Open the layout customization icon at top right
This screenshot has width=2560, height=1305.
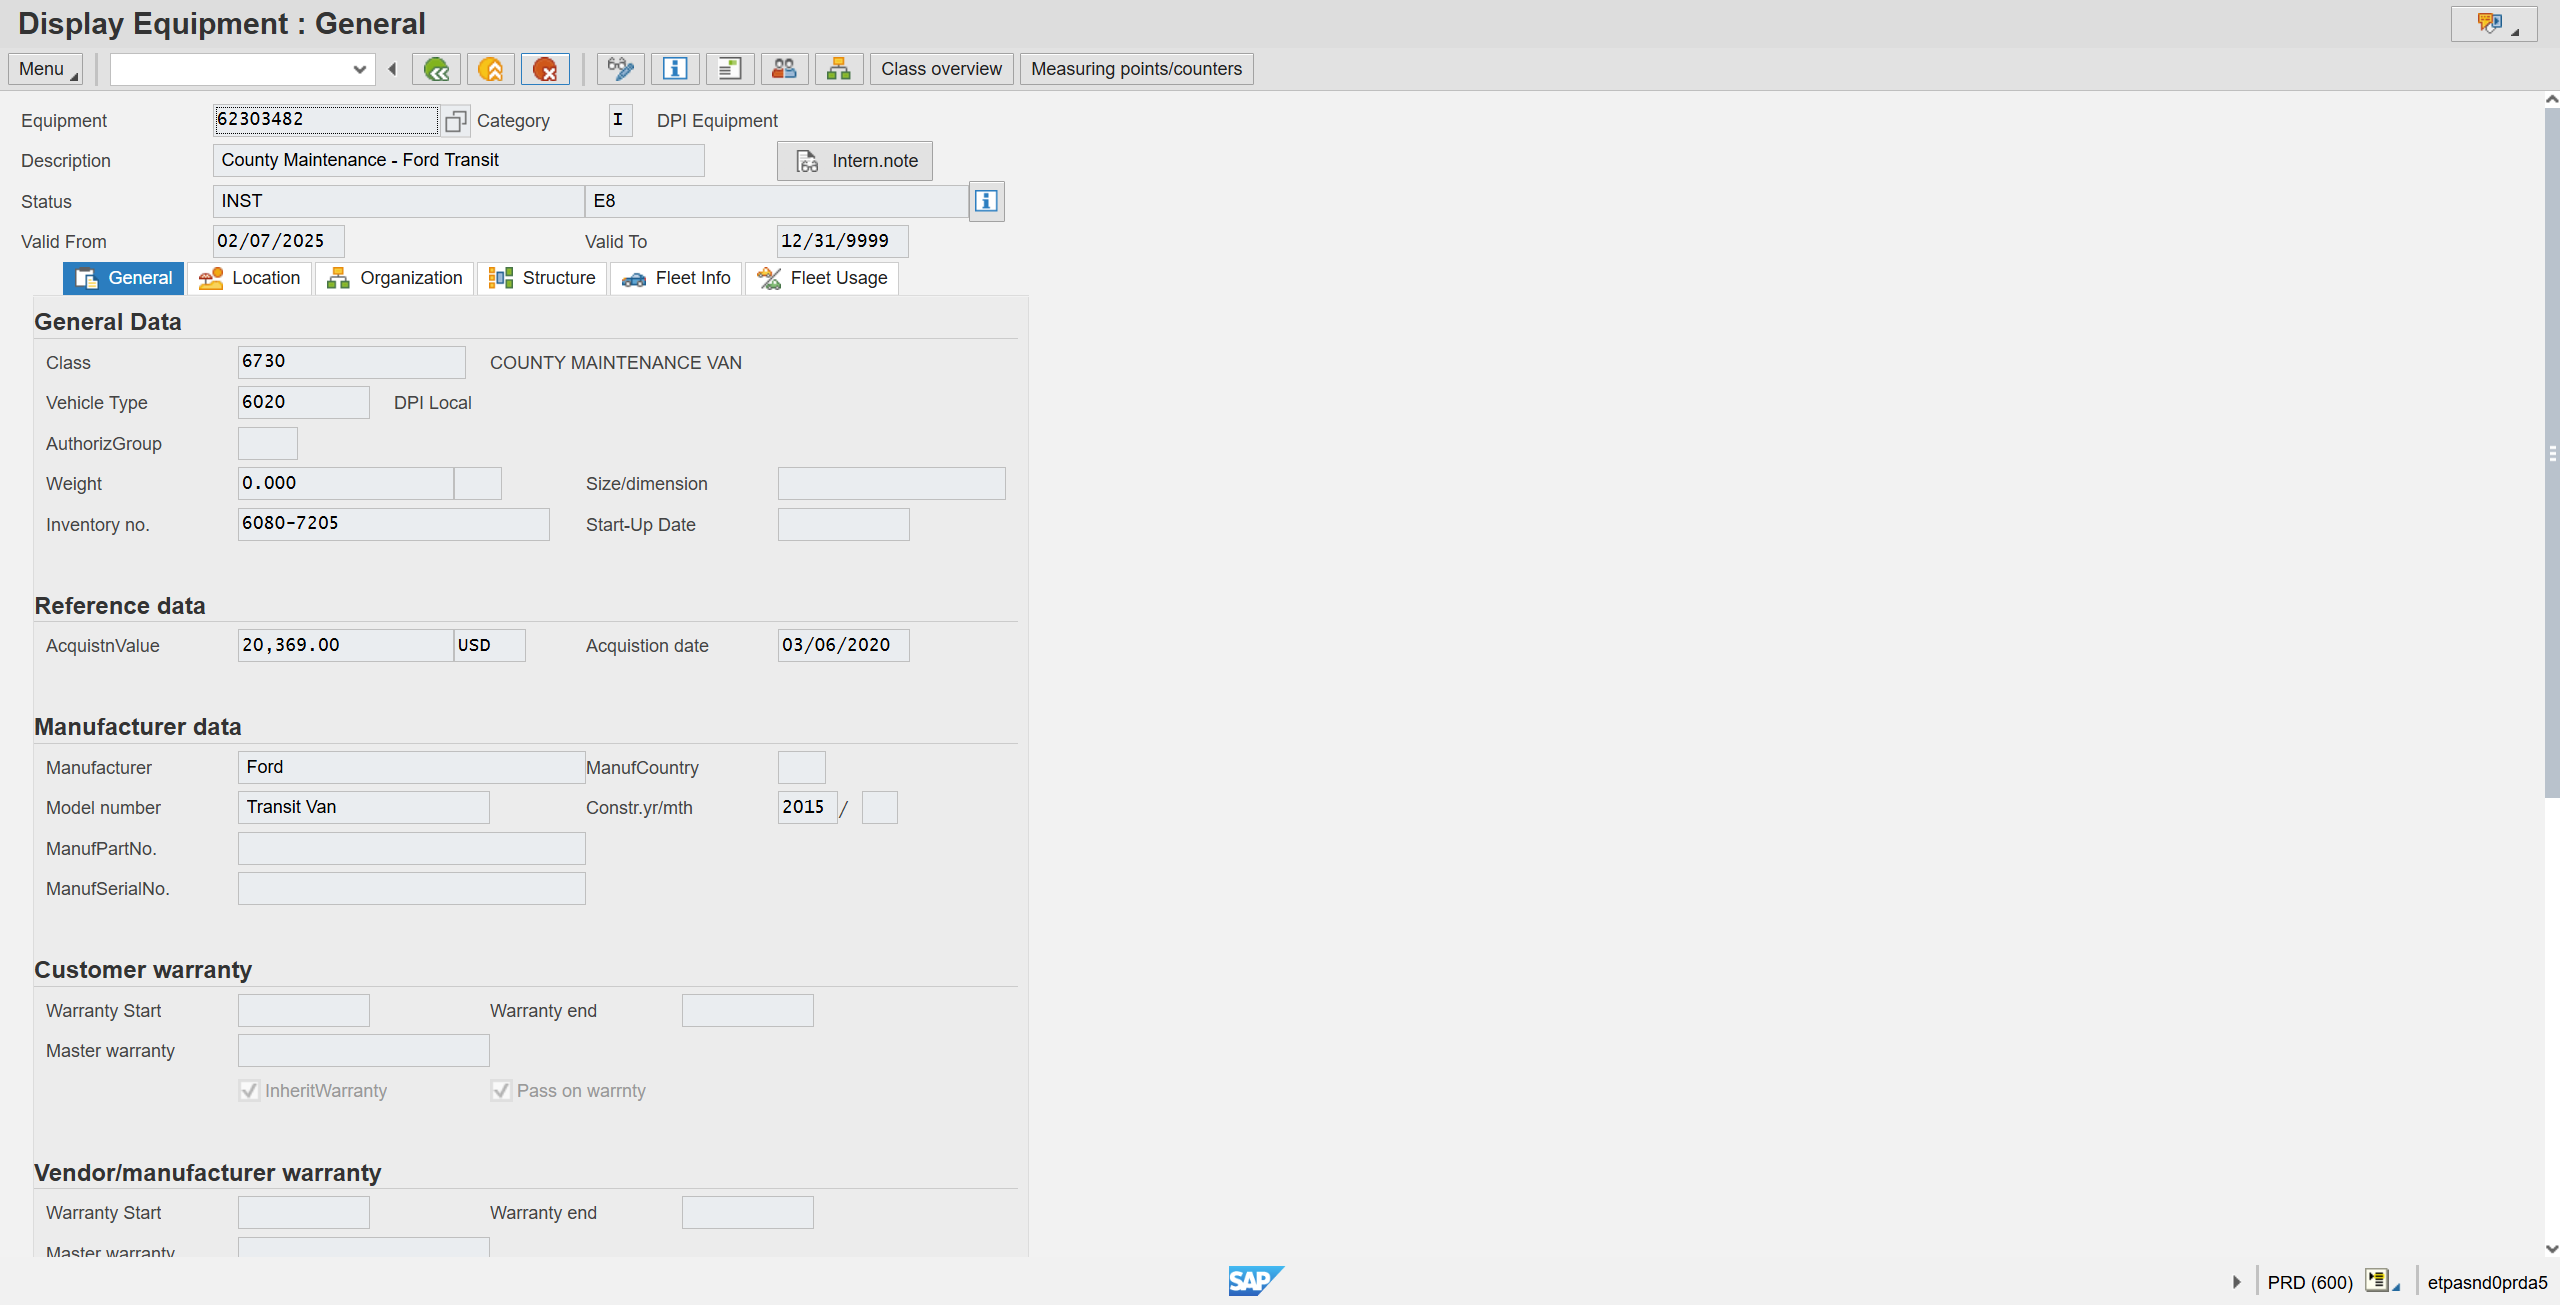(x=2494, y=23)
